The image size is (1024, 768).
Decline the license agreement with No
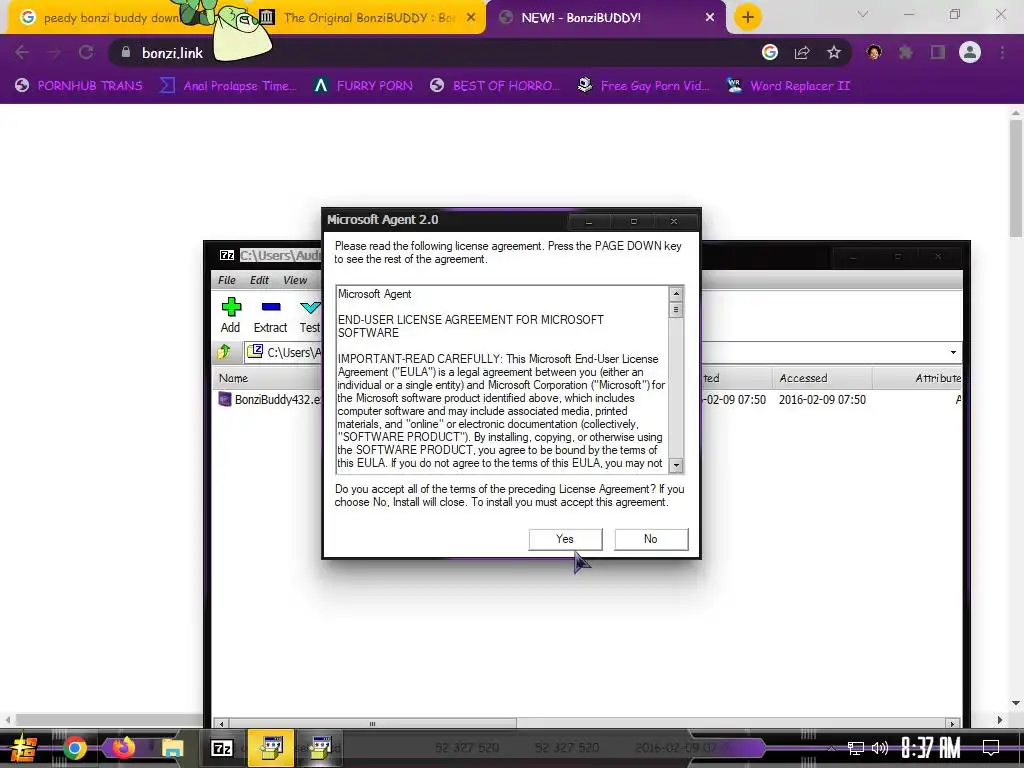[651, 539]
